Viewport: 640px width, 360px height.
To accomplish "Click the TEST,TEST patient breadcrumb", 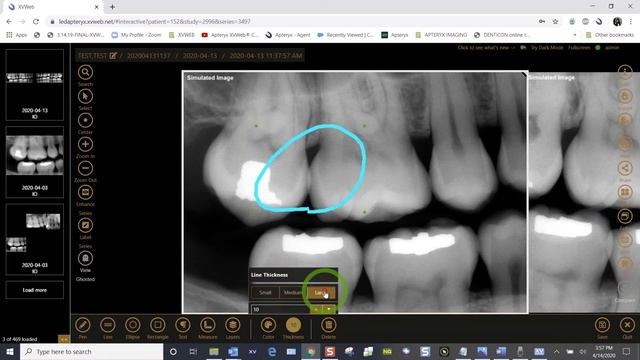I will [x=92, y=56].
